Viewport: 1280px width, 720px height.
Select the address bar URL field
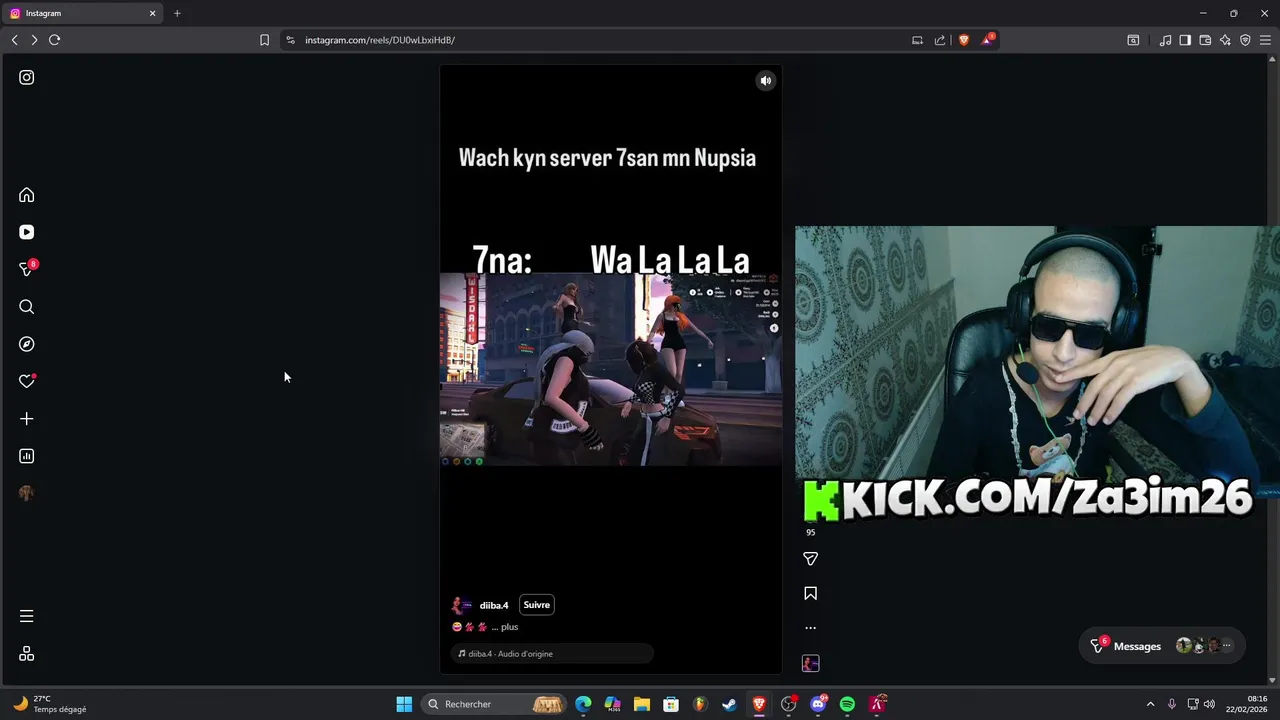point(600,40)
